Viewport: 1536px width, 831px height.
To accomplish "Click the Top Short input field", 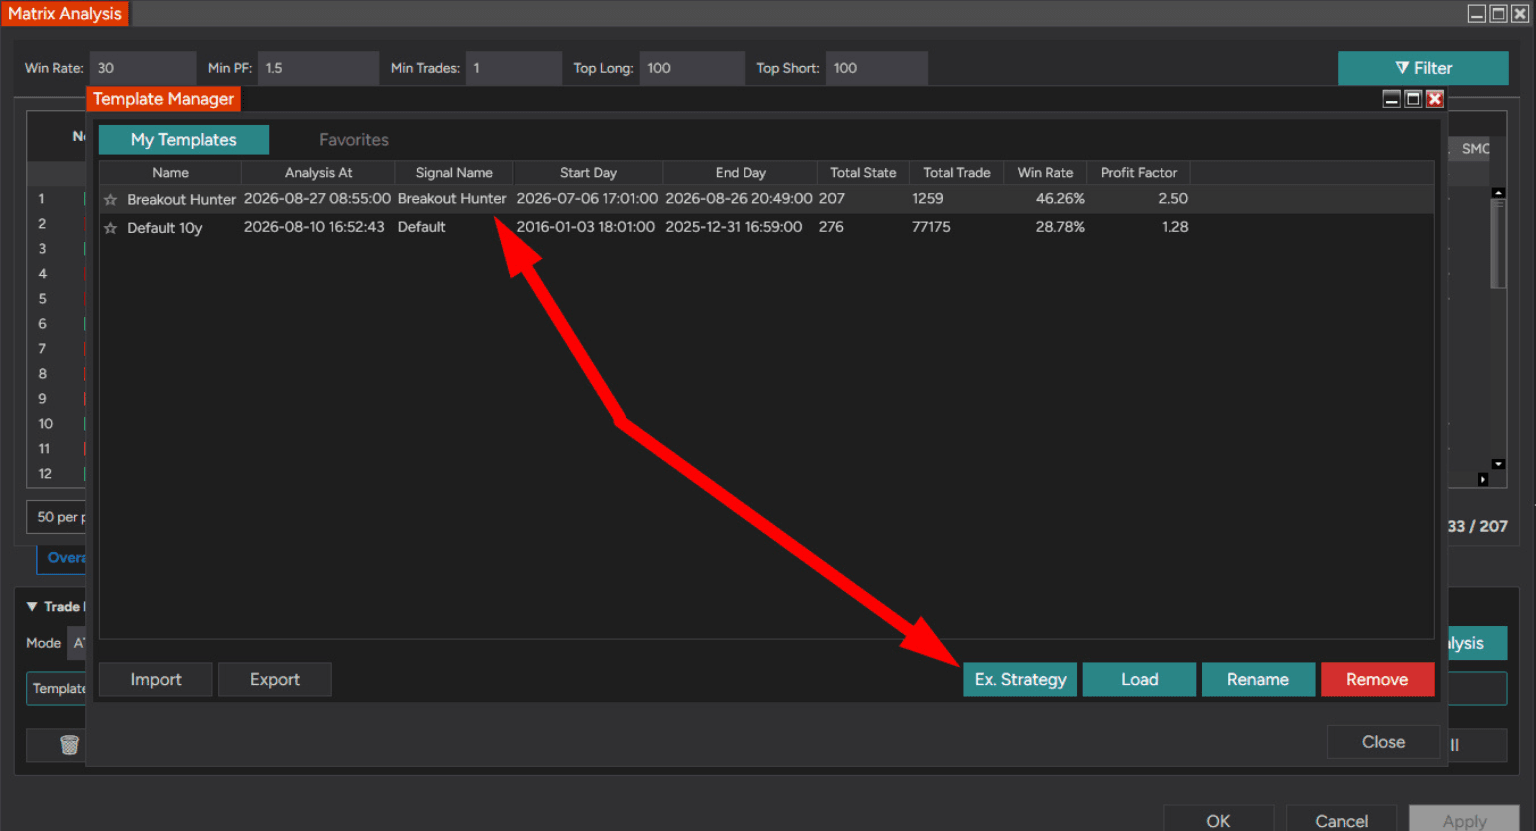I will pos(877,68).
